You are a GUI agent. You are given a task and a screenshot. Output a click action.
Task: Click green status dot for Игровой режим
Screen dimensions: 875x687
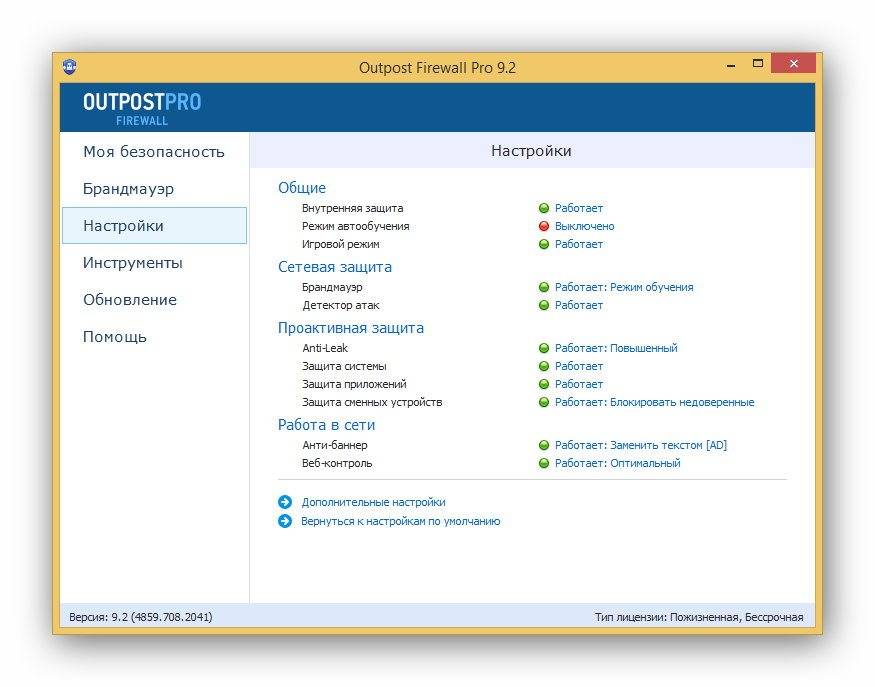click(544, 244)
